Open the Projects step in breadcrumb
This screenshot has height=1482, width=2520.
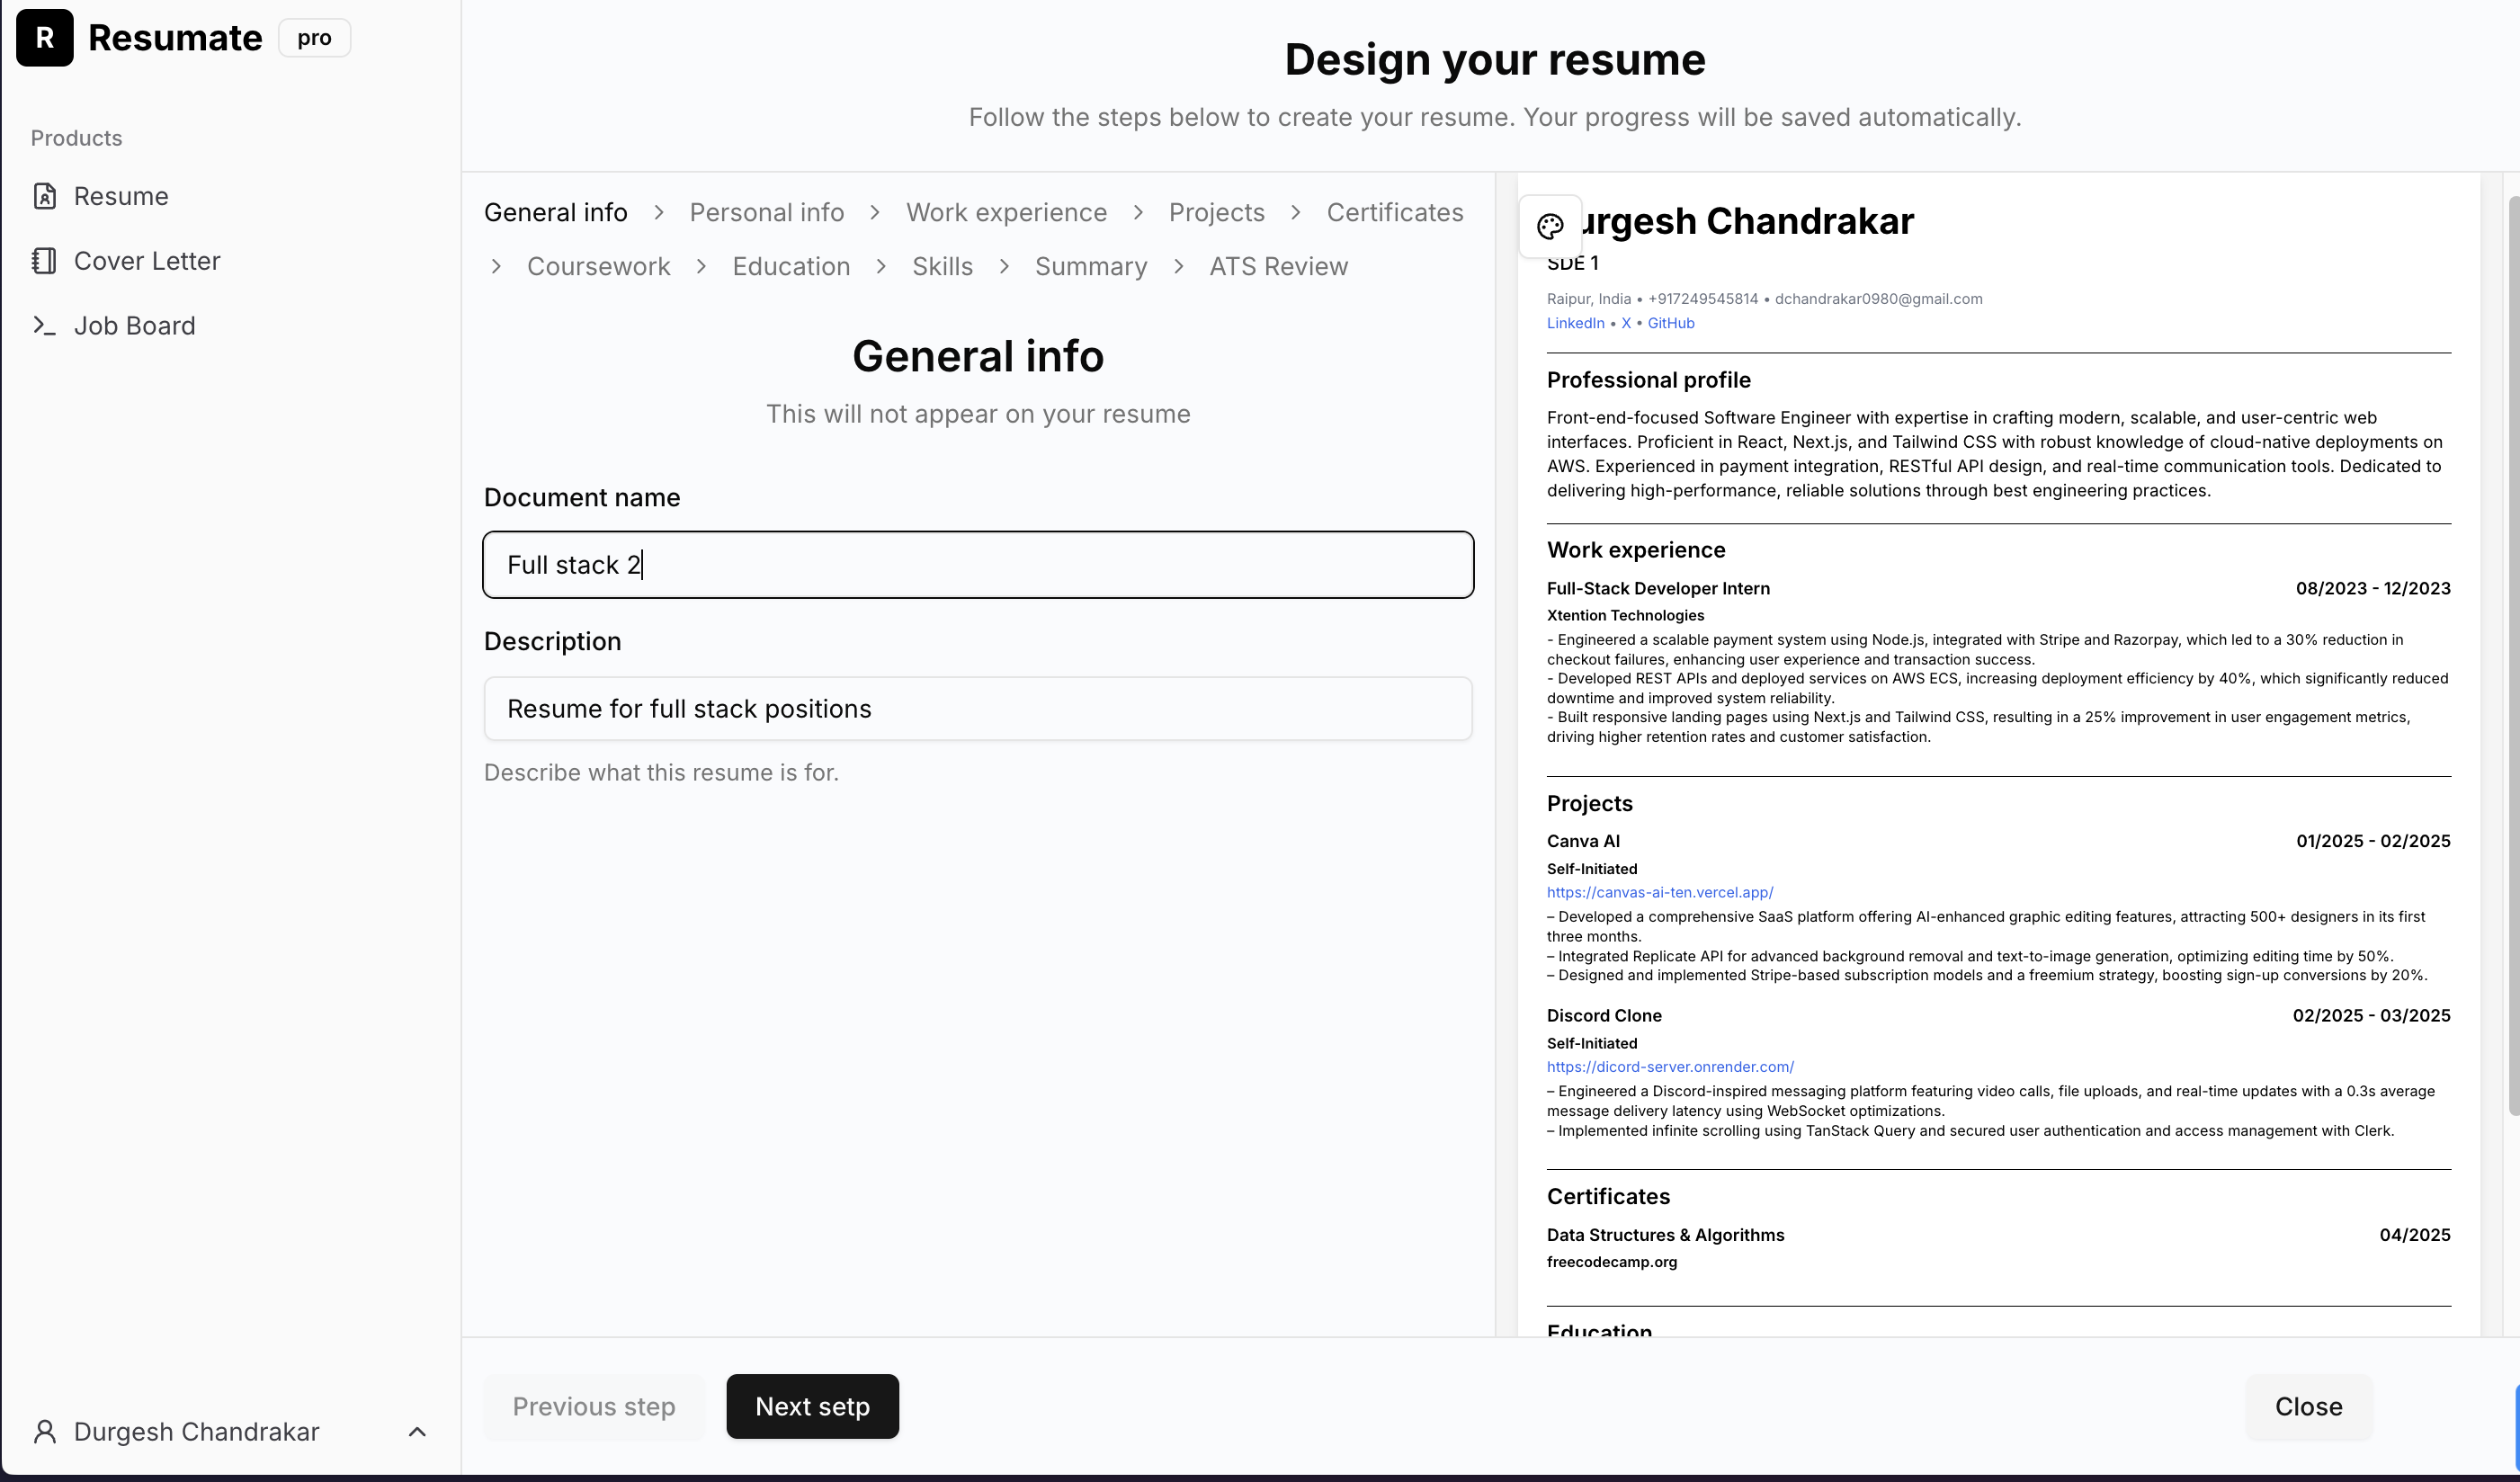pyautogui.click(x=1216, y=213)
